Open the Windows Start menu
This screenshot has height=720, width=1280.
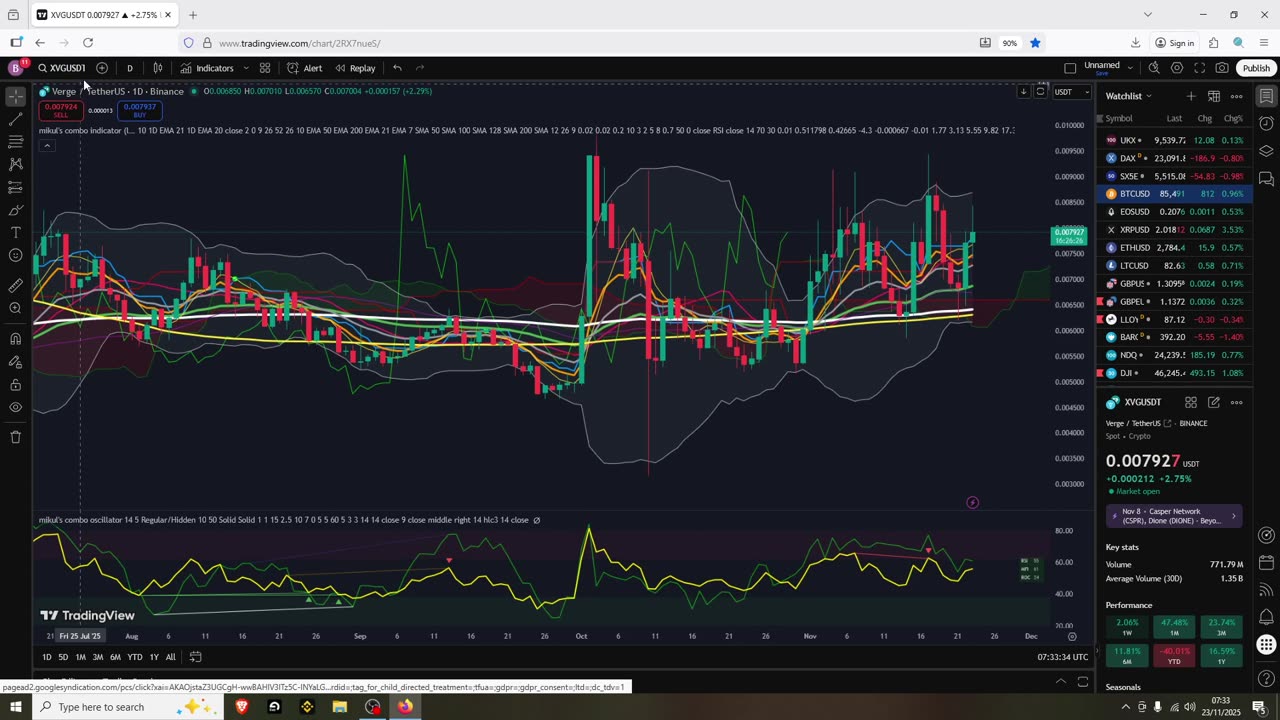point(15,707)
